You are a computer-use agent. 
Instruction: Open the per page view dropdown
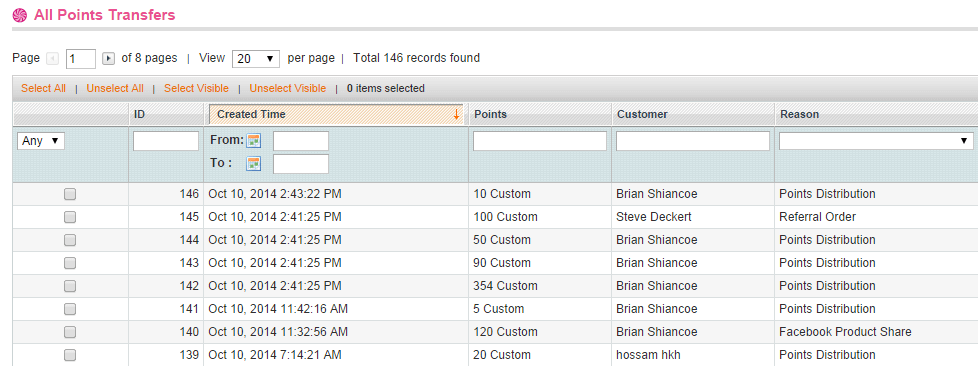click(256, 59)
